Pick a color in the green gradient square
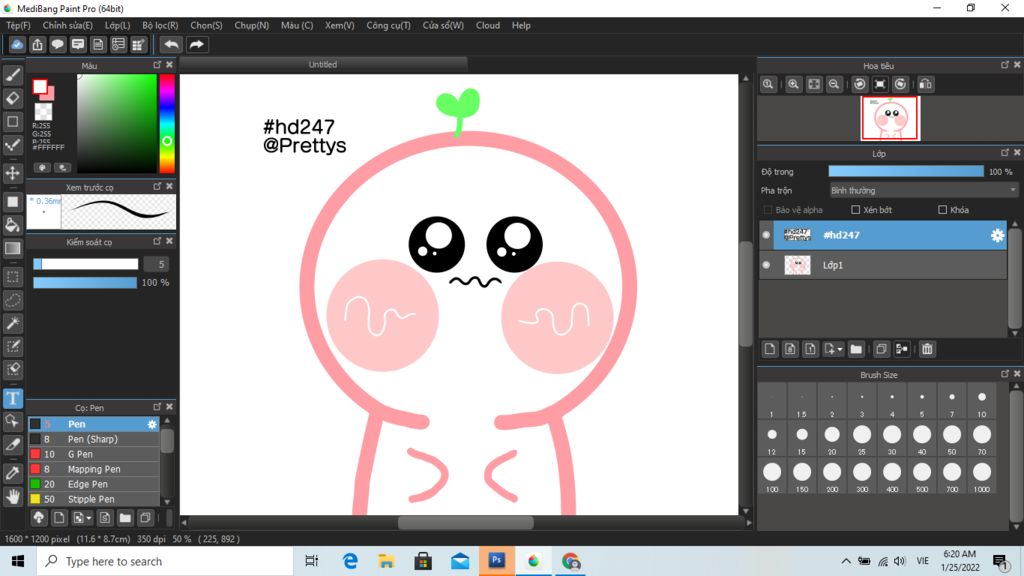This screenshot has width=1024, height=576. 117,123
